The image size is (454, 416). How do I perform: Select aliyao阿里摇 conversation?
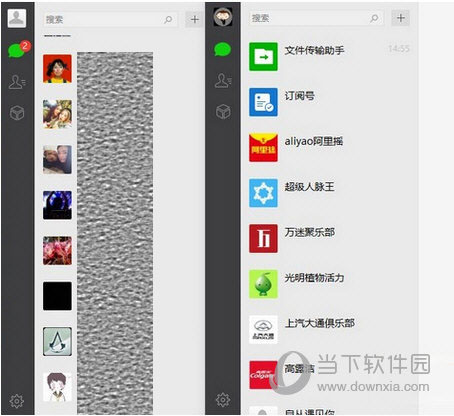pyautogui.click(x=330, y=147)
